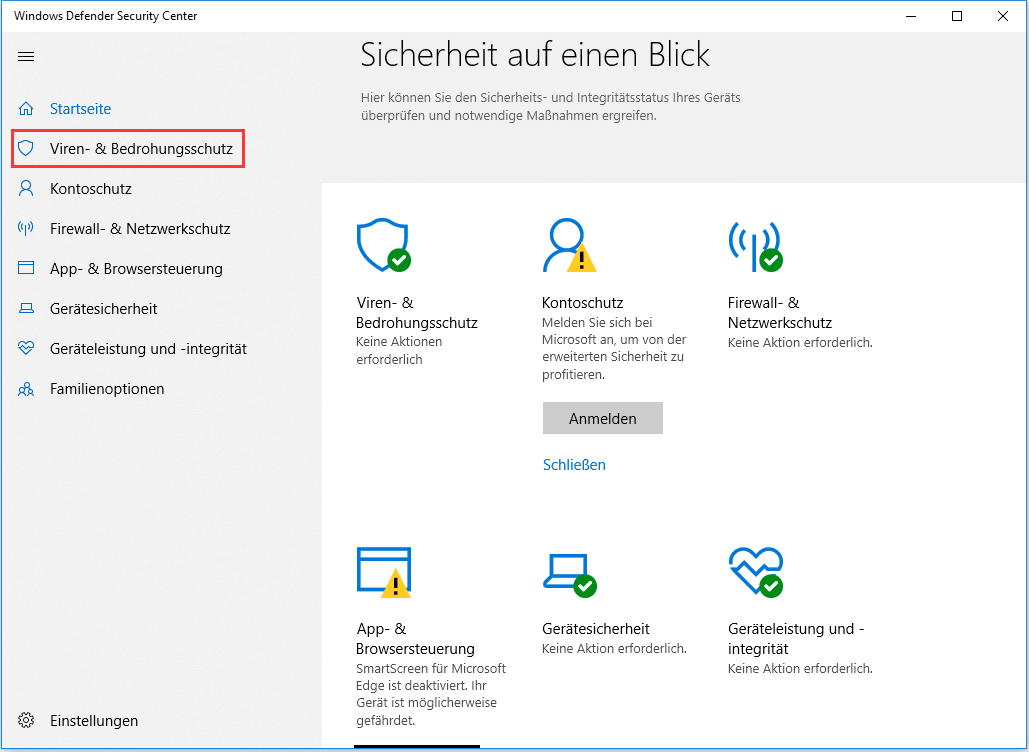
Task: Select App- & Browsersteuerung in the sidebar
Action: 136,268
